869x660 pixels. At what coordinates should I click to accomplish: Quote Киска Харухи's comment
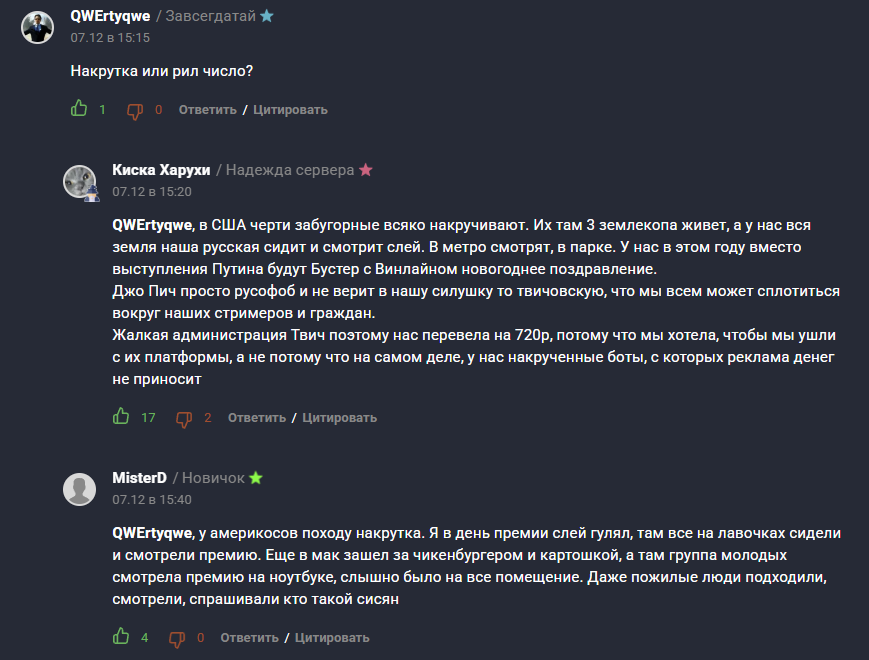[339, 418]
